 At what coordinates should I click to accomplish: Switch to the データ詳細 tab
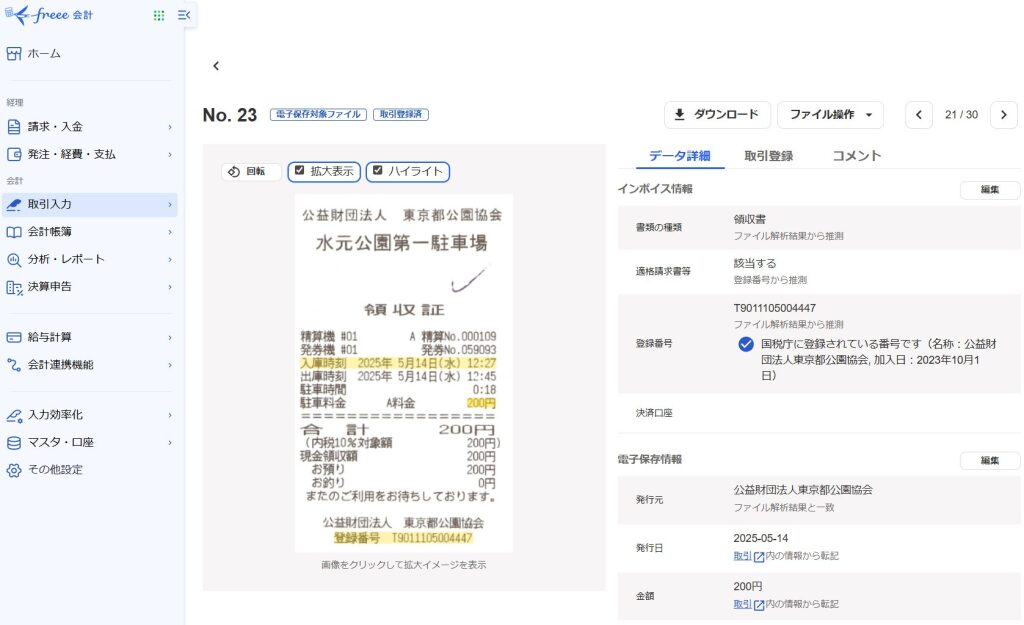point(679,156)
